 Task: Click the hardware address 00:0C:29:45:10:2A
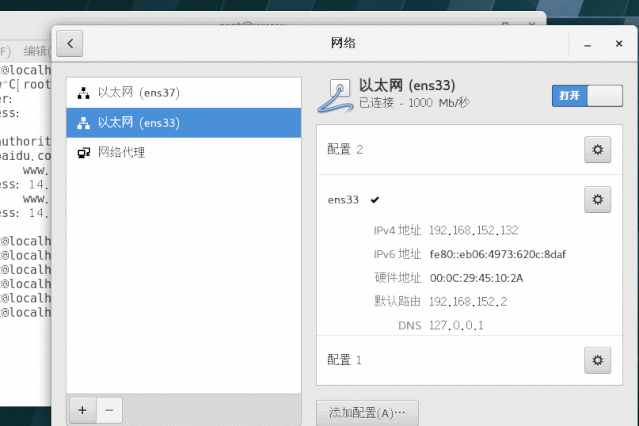click(476, 278)
